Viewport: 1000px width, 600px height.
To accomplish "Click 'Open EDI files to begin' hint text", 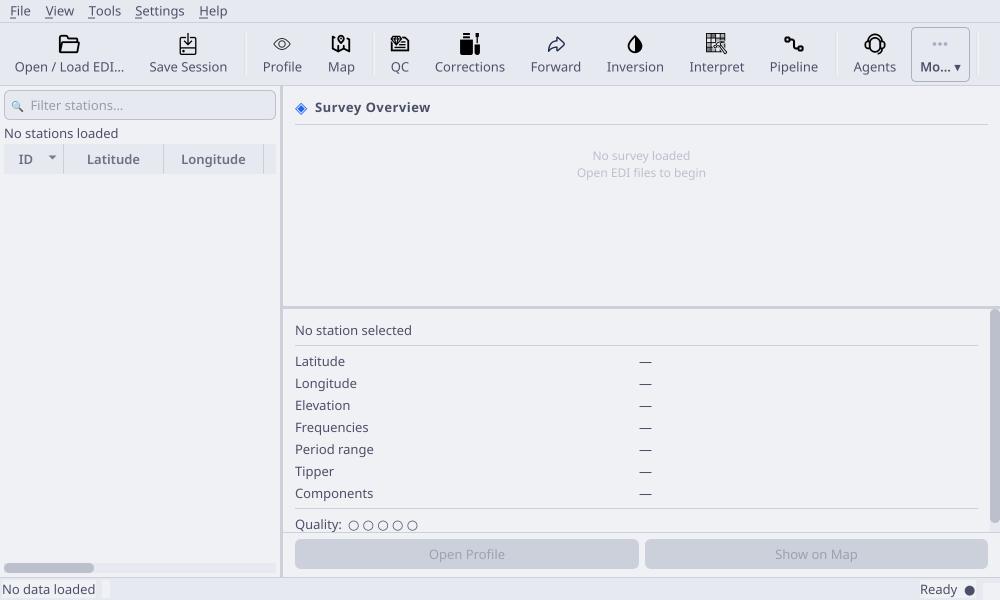I will click(641, 173).
